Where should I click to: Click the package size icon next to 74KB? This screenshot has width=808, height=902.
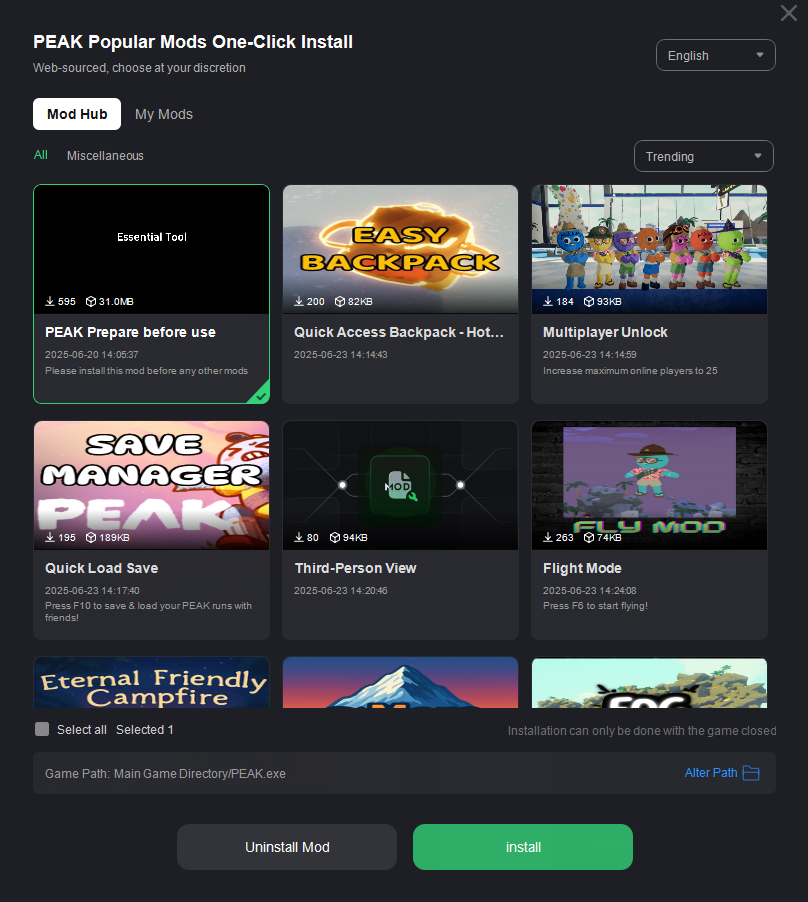pos(589,537)
